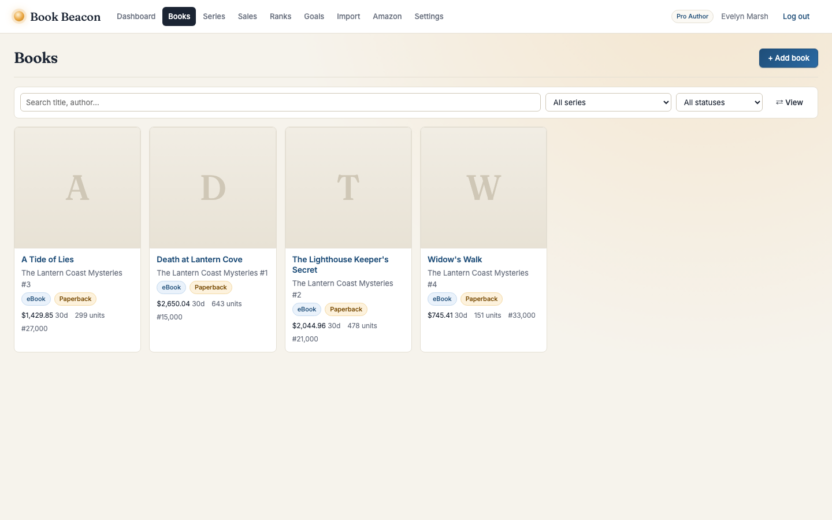This screenshot has width=832, height=520.
Task: Navigate to Ranks
Action: [280, 16]
